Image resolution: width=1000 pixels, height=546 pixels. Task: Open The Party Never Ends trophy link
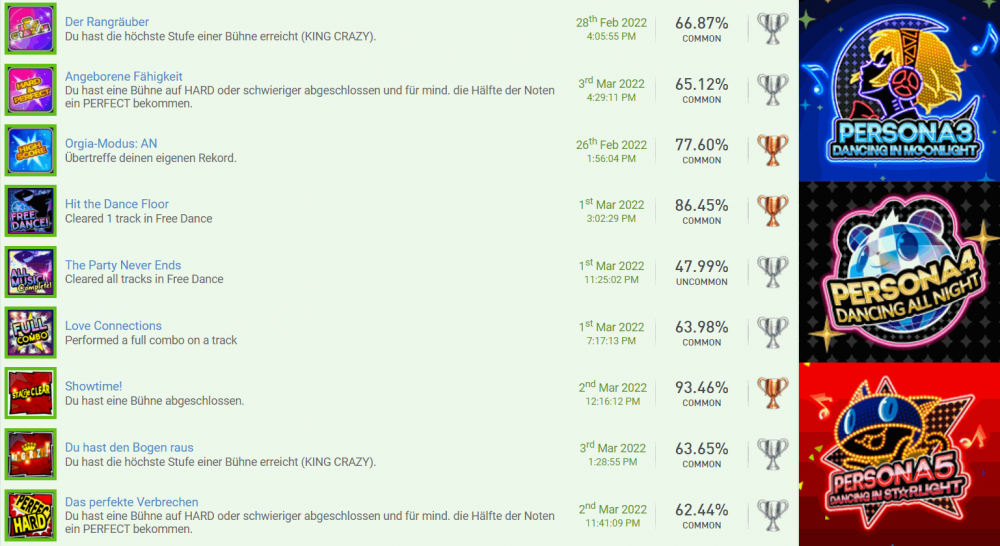coord(123,265)
